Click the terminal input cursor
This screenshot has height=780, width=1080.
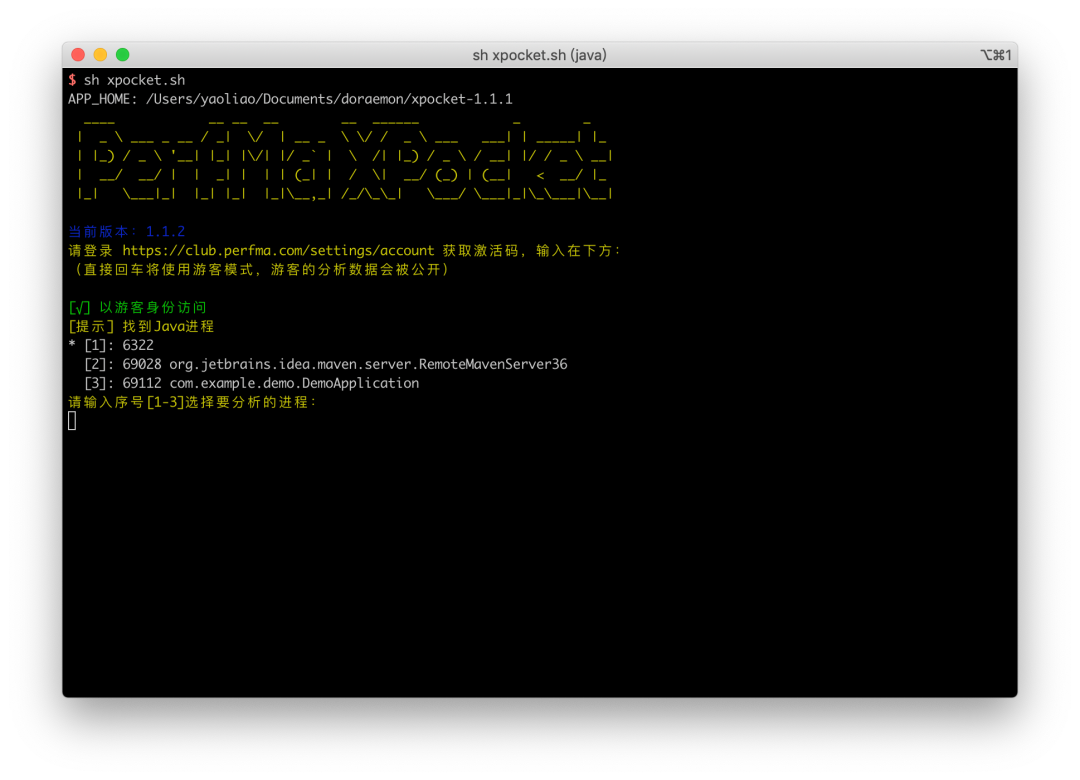72,421
